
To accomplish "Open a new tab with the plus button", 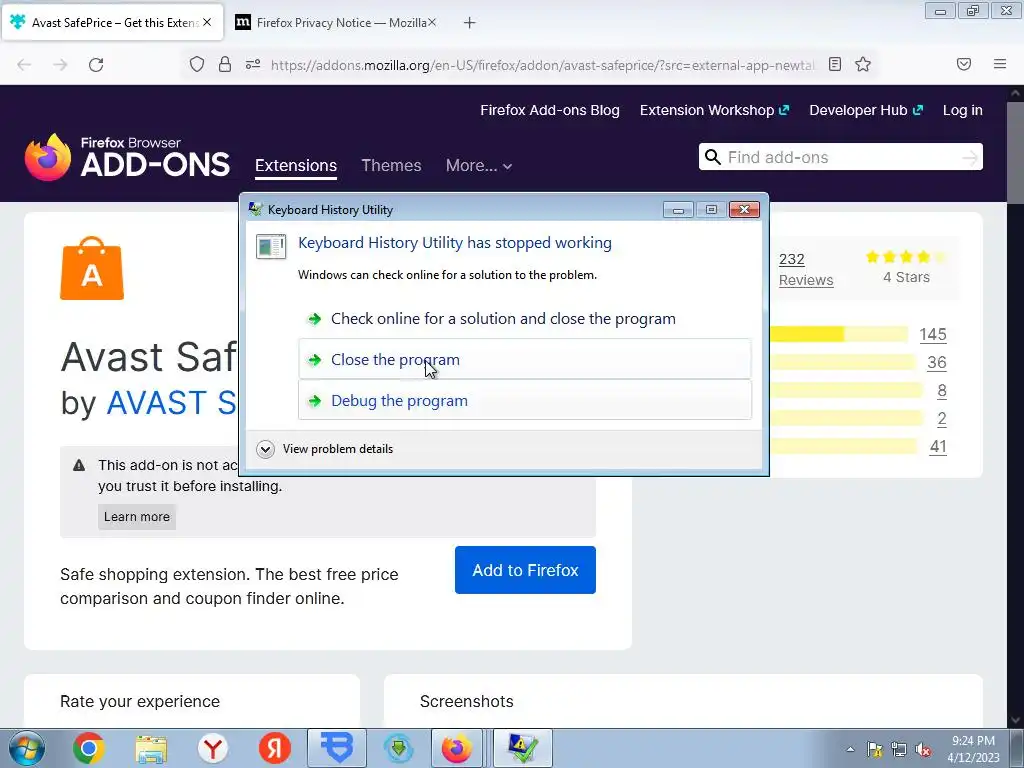I will [x=470, y=23].
